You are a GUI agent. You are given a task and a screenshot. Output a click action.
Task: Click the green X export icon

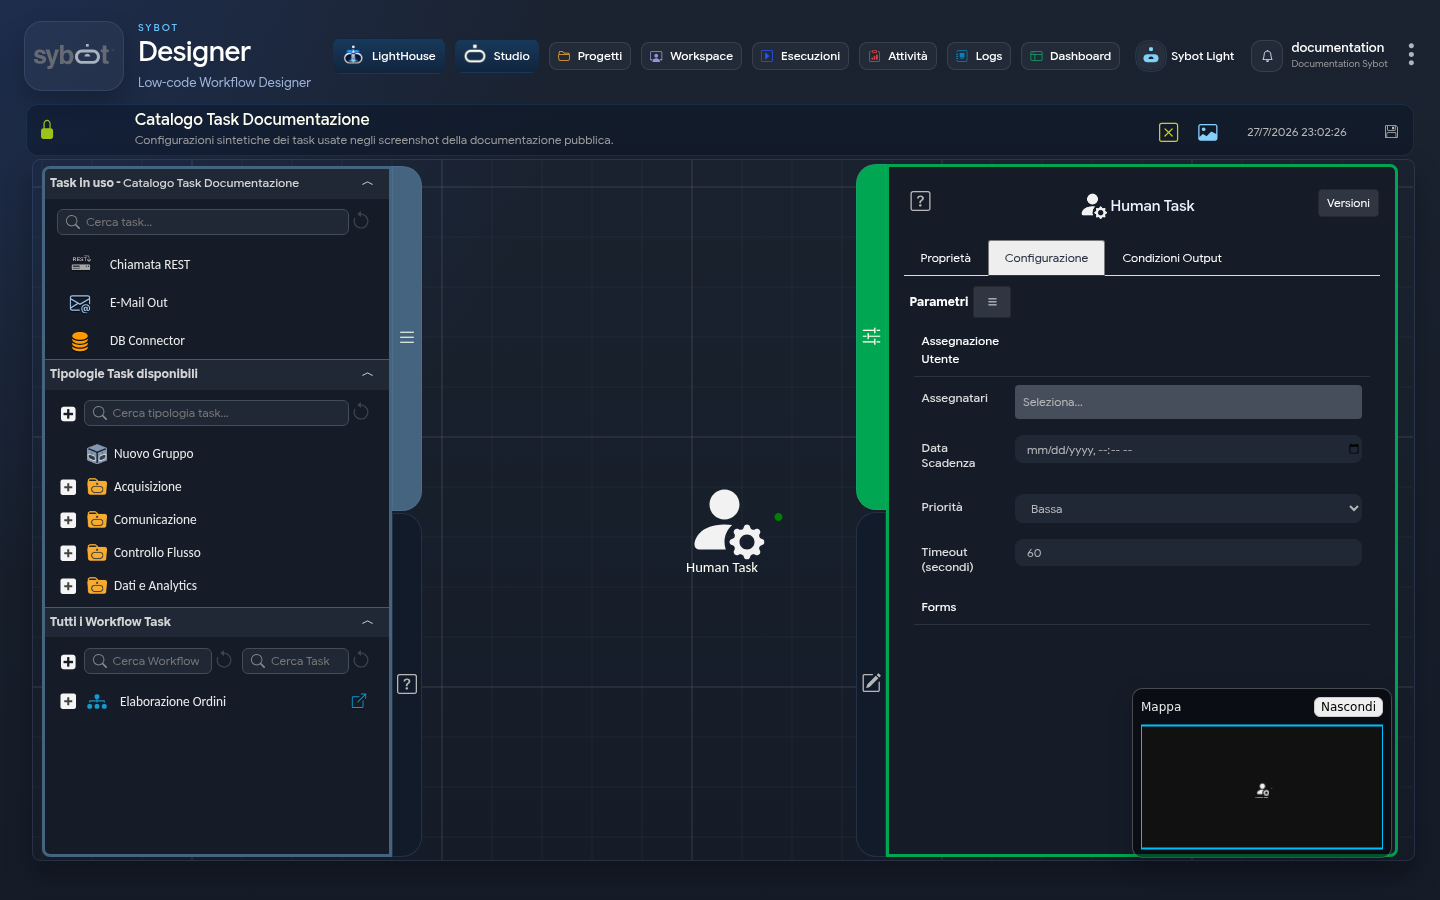tap(1168, 132)
